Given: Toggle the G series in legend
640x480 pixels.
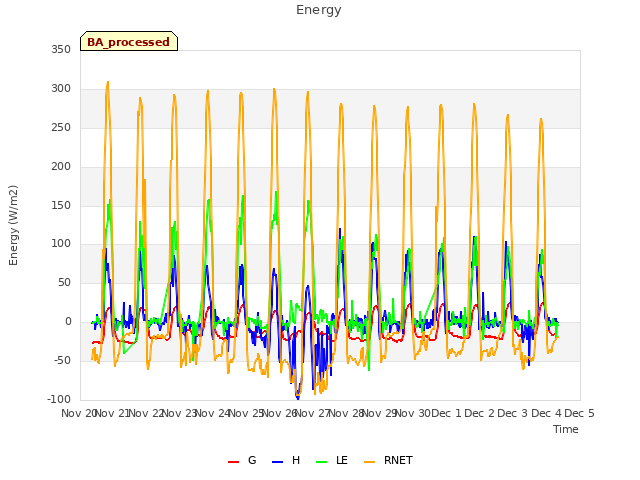Looking at the screenshot, I should (242, 460).
